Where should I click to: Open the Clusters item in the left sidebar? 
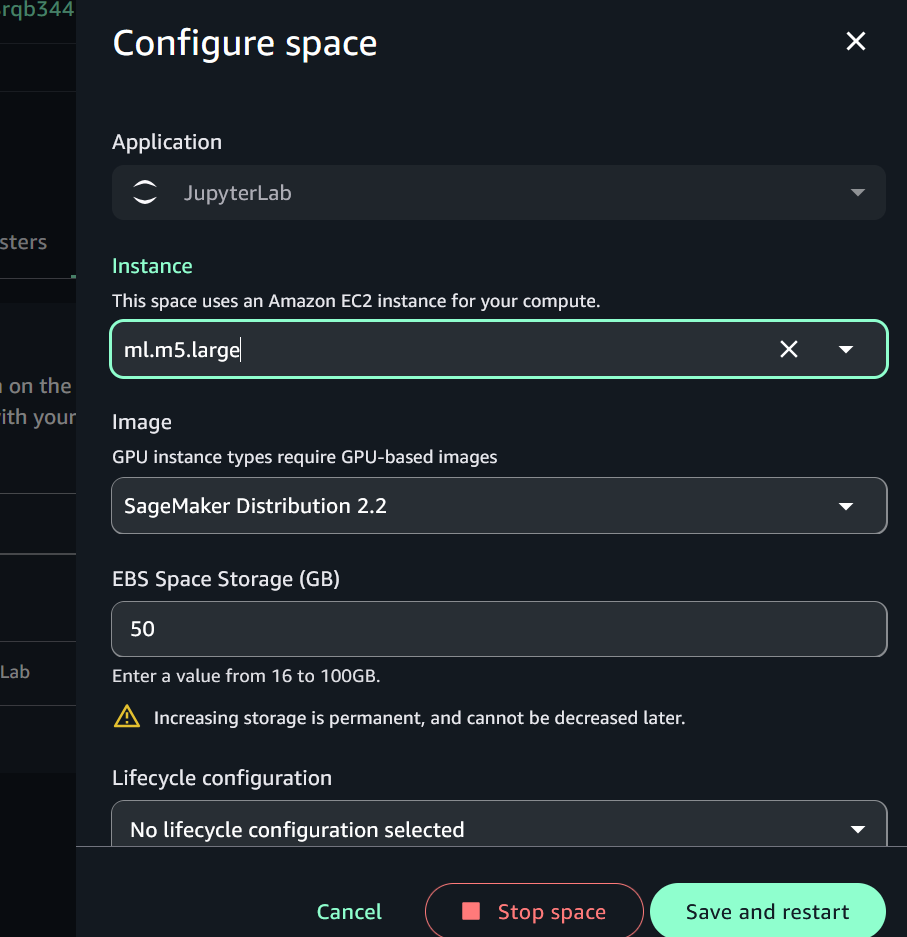(x=24, y=242)
